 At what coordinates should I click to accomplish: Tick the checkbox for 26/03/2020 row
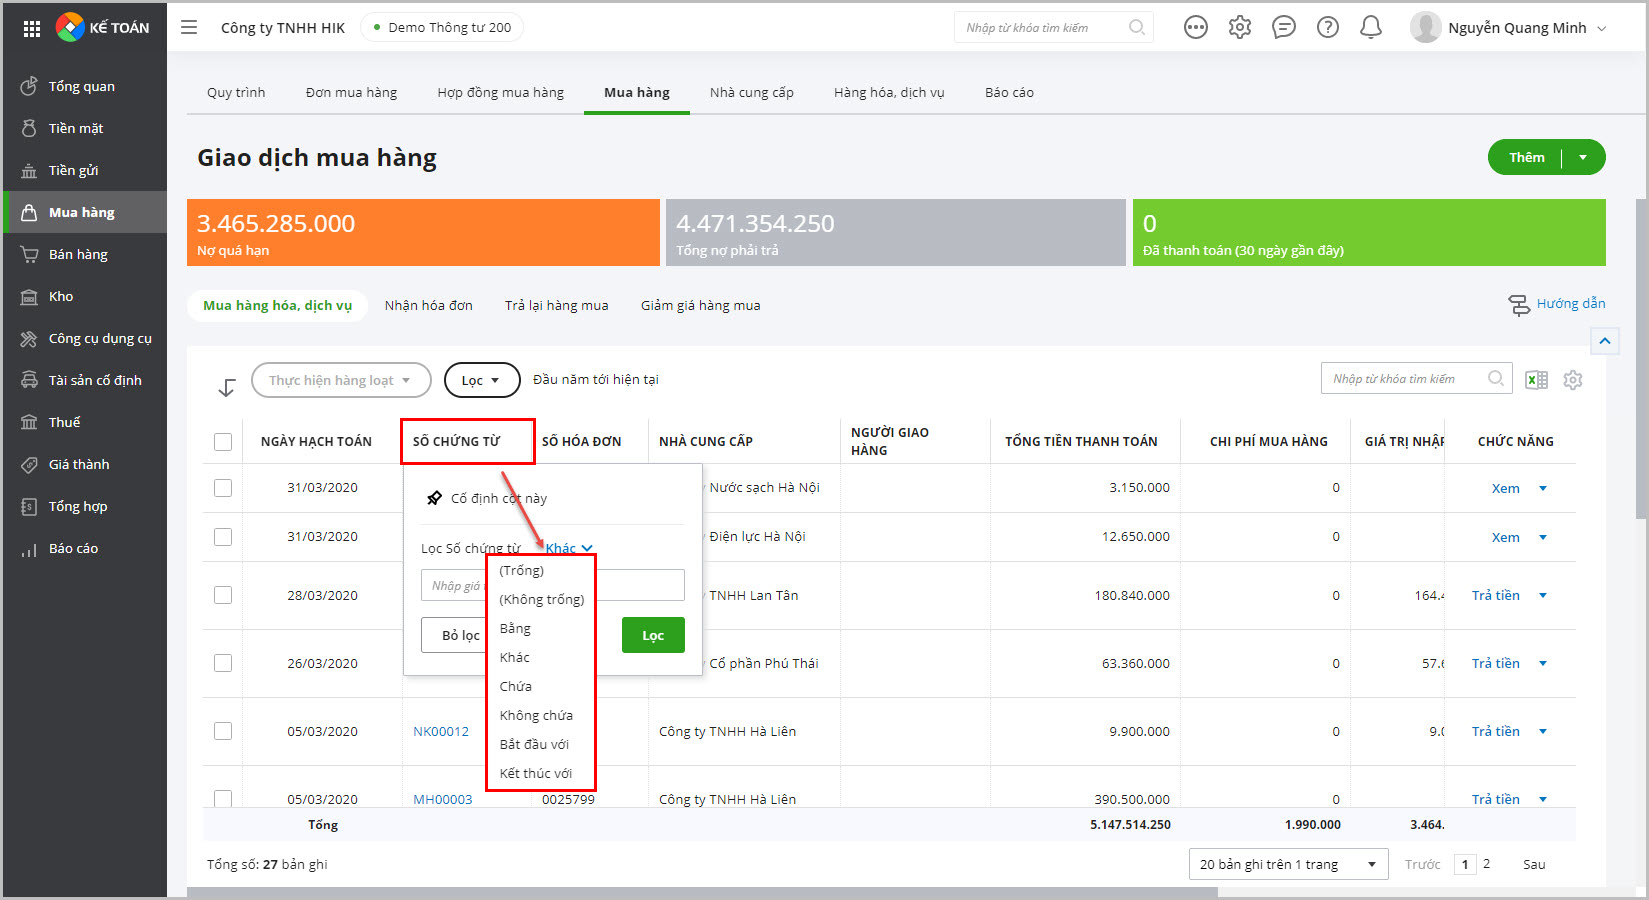click(x=223, y=663)
